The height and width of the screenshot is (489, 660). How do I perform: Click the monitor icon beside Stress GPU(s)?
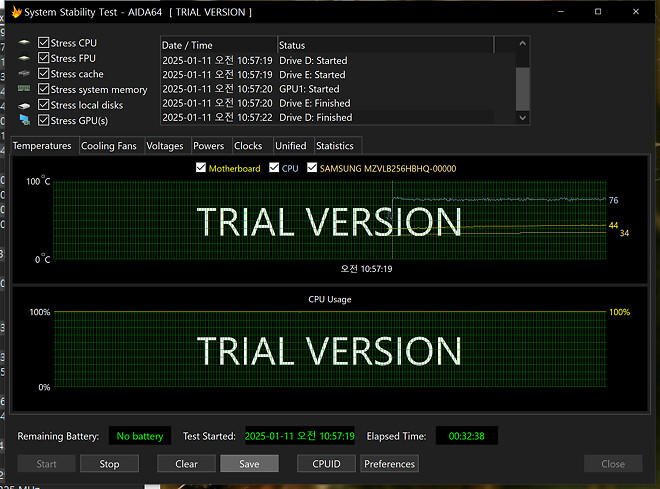pos(24,121)
